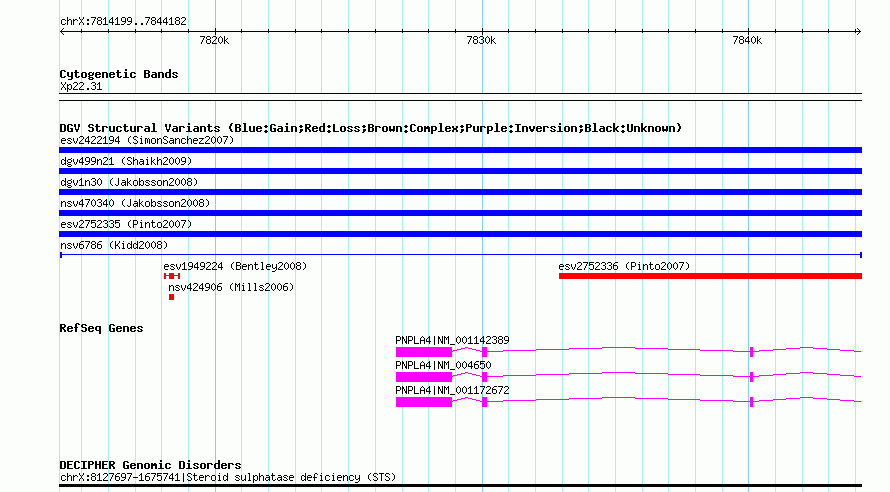Select the red loss bar under esv2752336
Screen dimensions: 890x492
(710, 276)
